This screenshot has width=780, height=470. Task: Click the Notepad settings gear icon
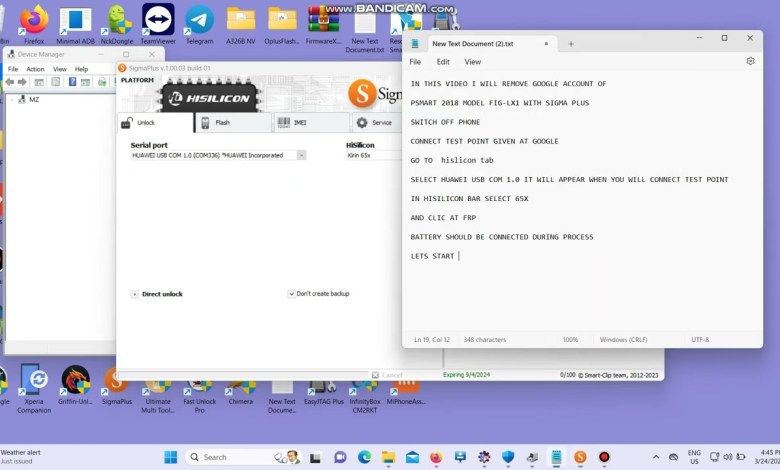point(750,61)
